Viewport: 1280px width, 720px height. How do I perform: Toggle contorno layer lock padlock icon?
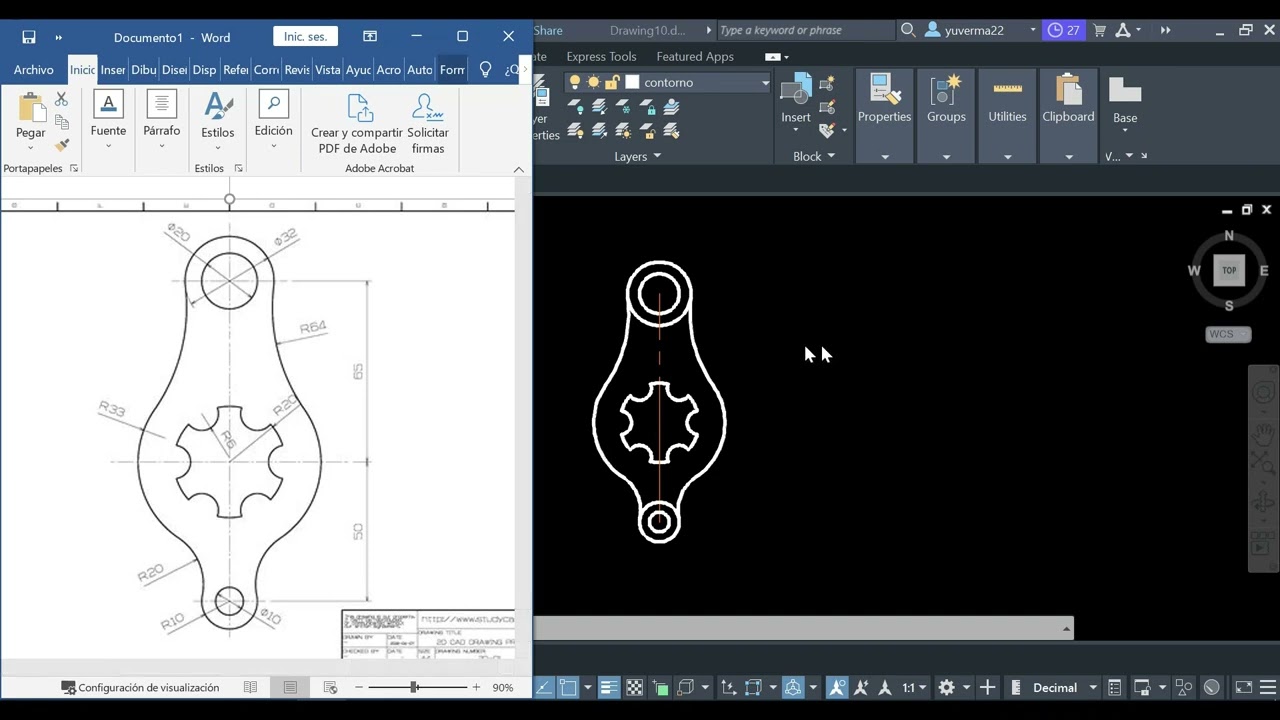point(612,83)
